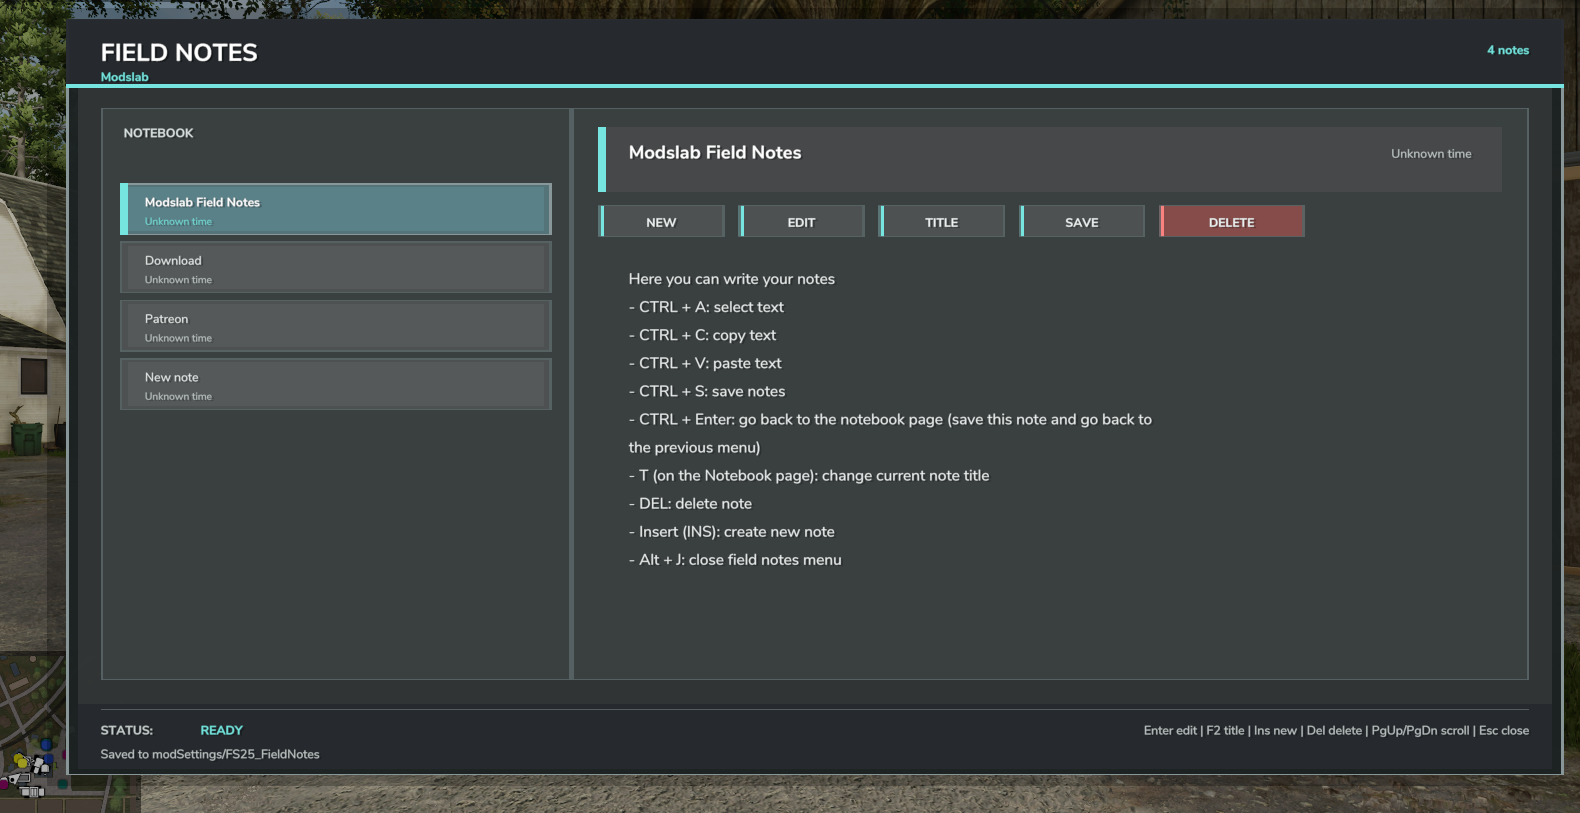Screen dimensions: 1580x813
Task: Click the 'CTRL + S: save notes' line
Action: tap(707, 391)
